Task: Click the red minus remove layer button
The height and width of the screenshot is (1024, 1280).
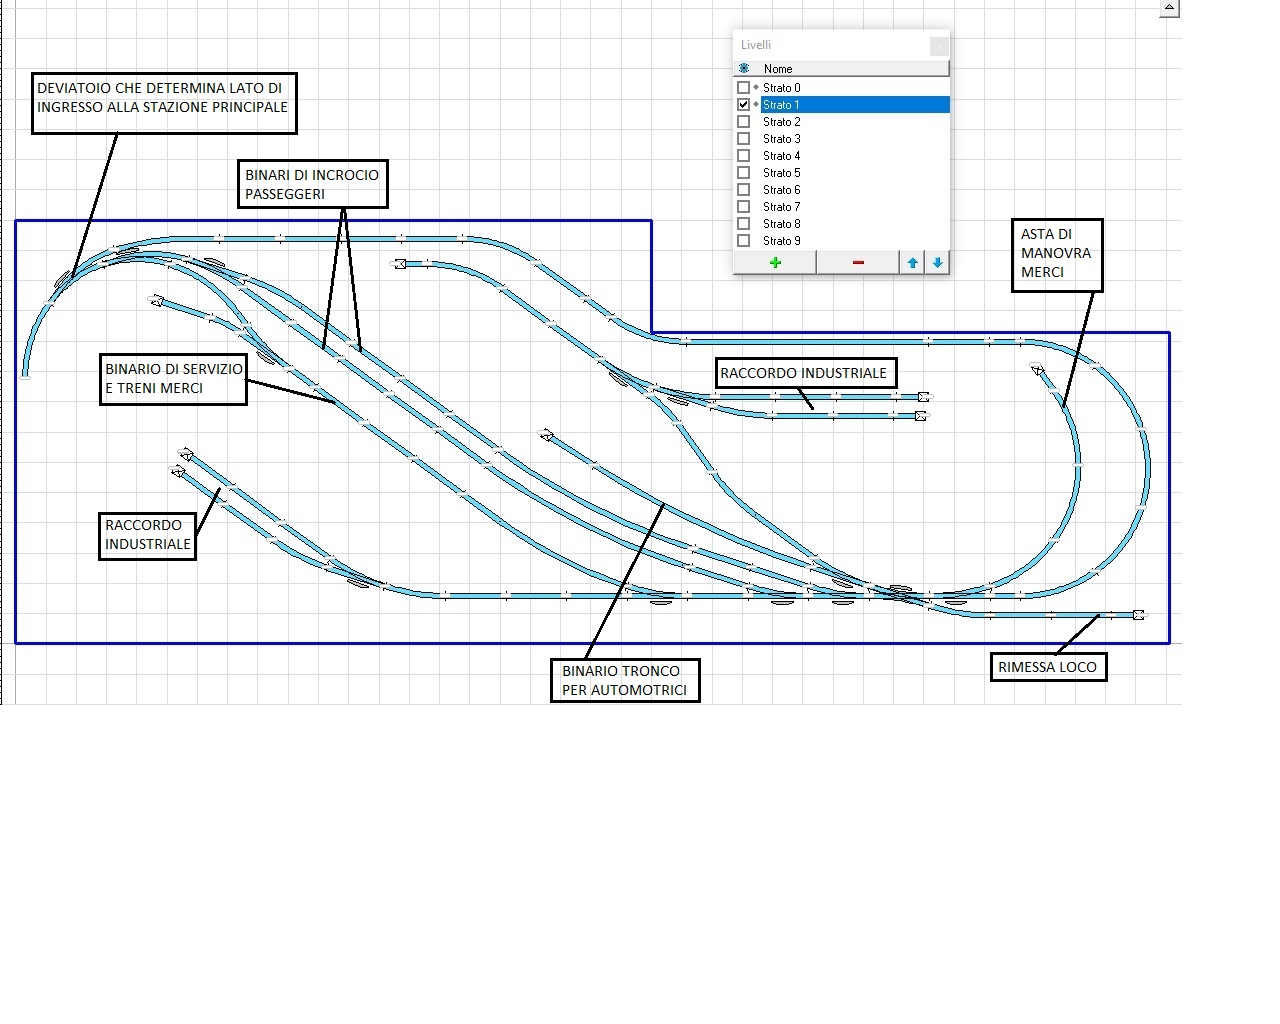Action: tap(857, 263)
